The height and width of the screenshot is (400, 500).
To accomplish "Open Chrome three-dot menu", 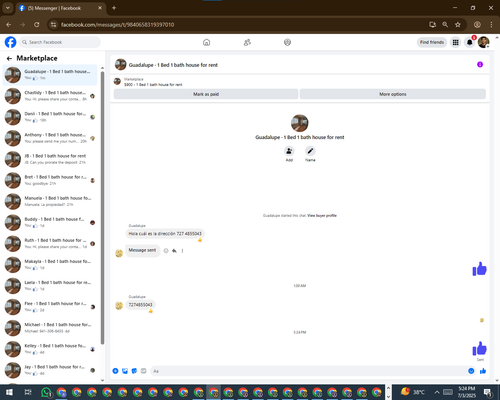I will point(491,25).
